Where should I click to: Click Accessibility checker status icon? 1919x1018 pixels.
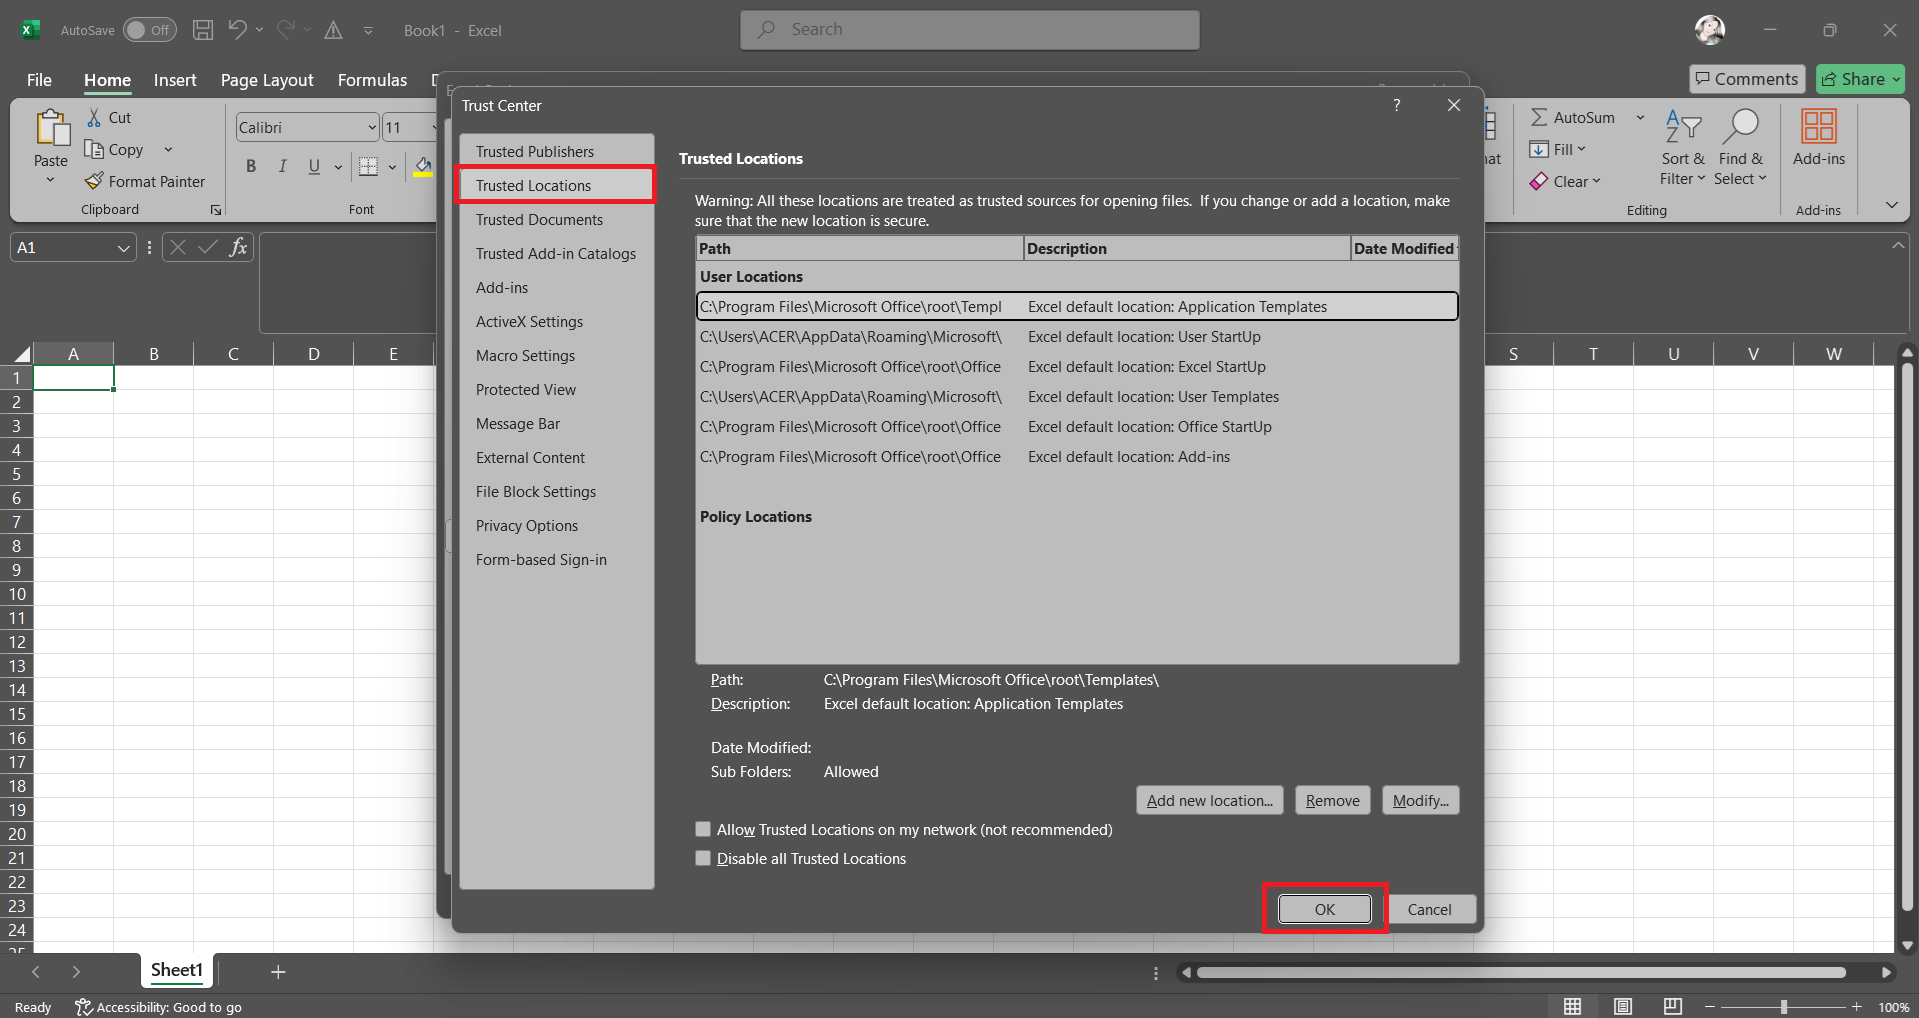click(84, 1007)
